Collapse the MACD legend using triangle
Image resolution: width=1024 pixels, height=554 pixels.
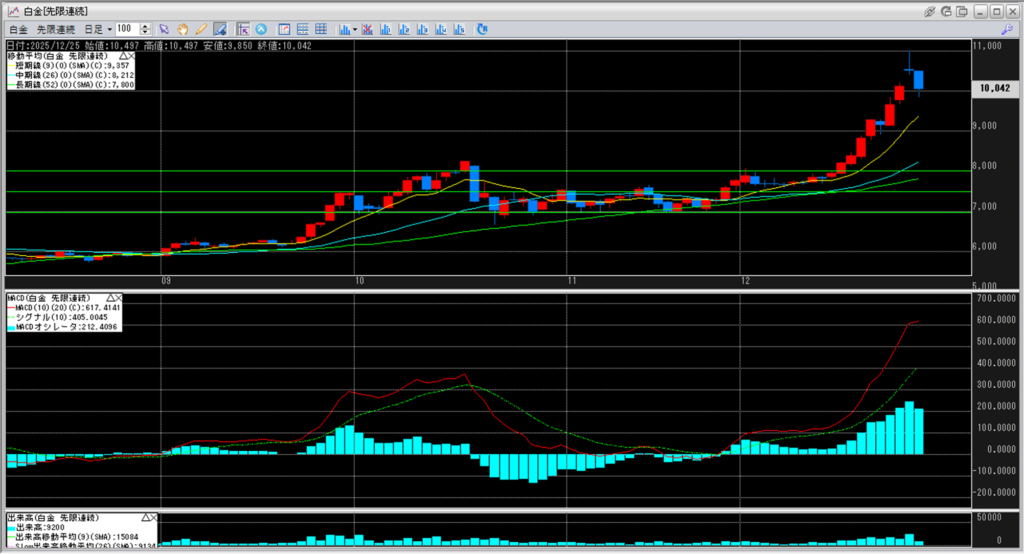[x=108, y=298]
